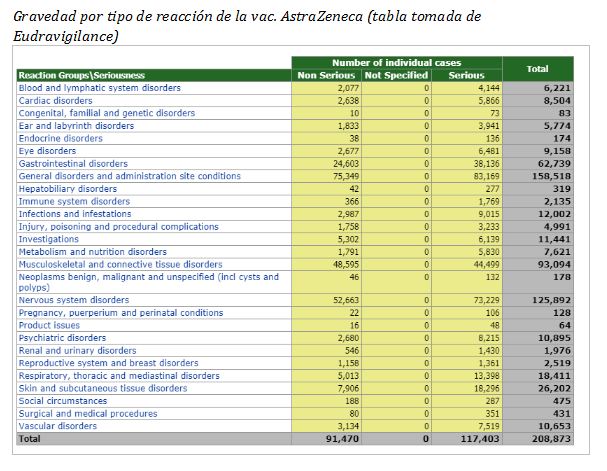
Task: Open Infections and infestations link
Action: [x=75, y=214]
